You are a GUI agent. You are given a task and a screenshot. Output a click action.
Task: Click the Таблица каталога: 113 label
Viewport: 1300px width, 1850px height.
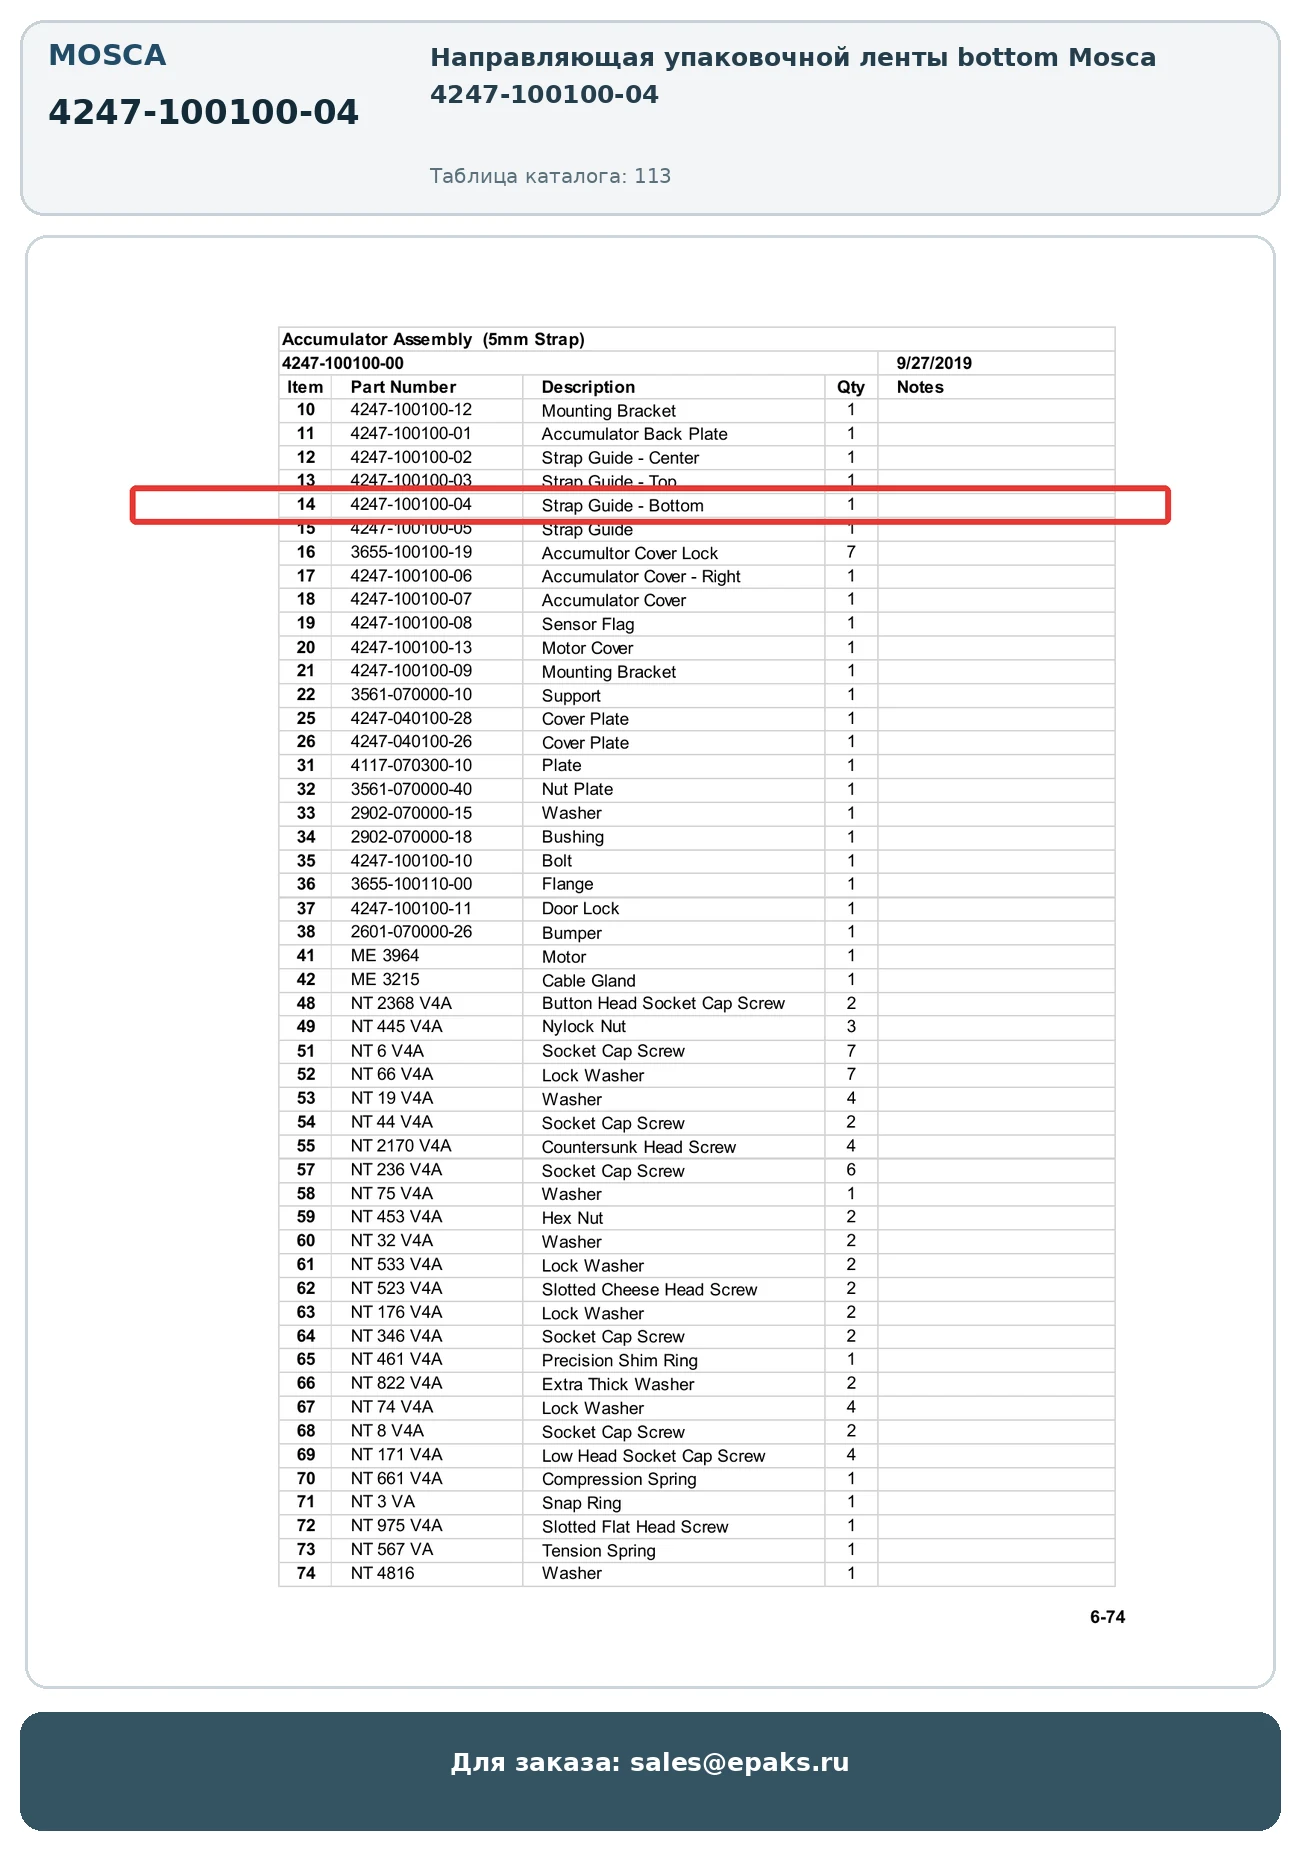[x=550, y=176]
